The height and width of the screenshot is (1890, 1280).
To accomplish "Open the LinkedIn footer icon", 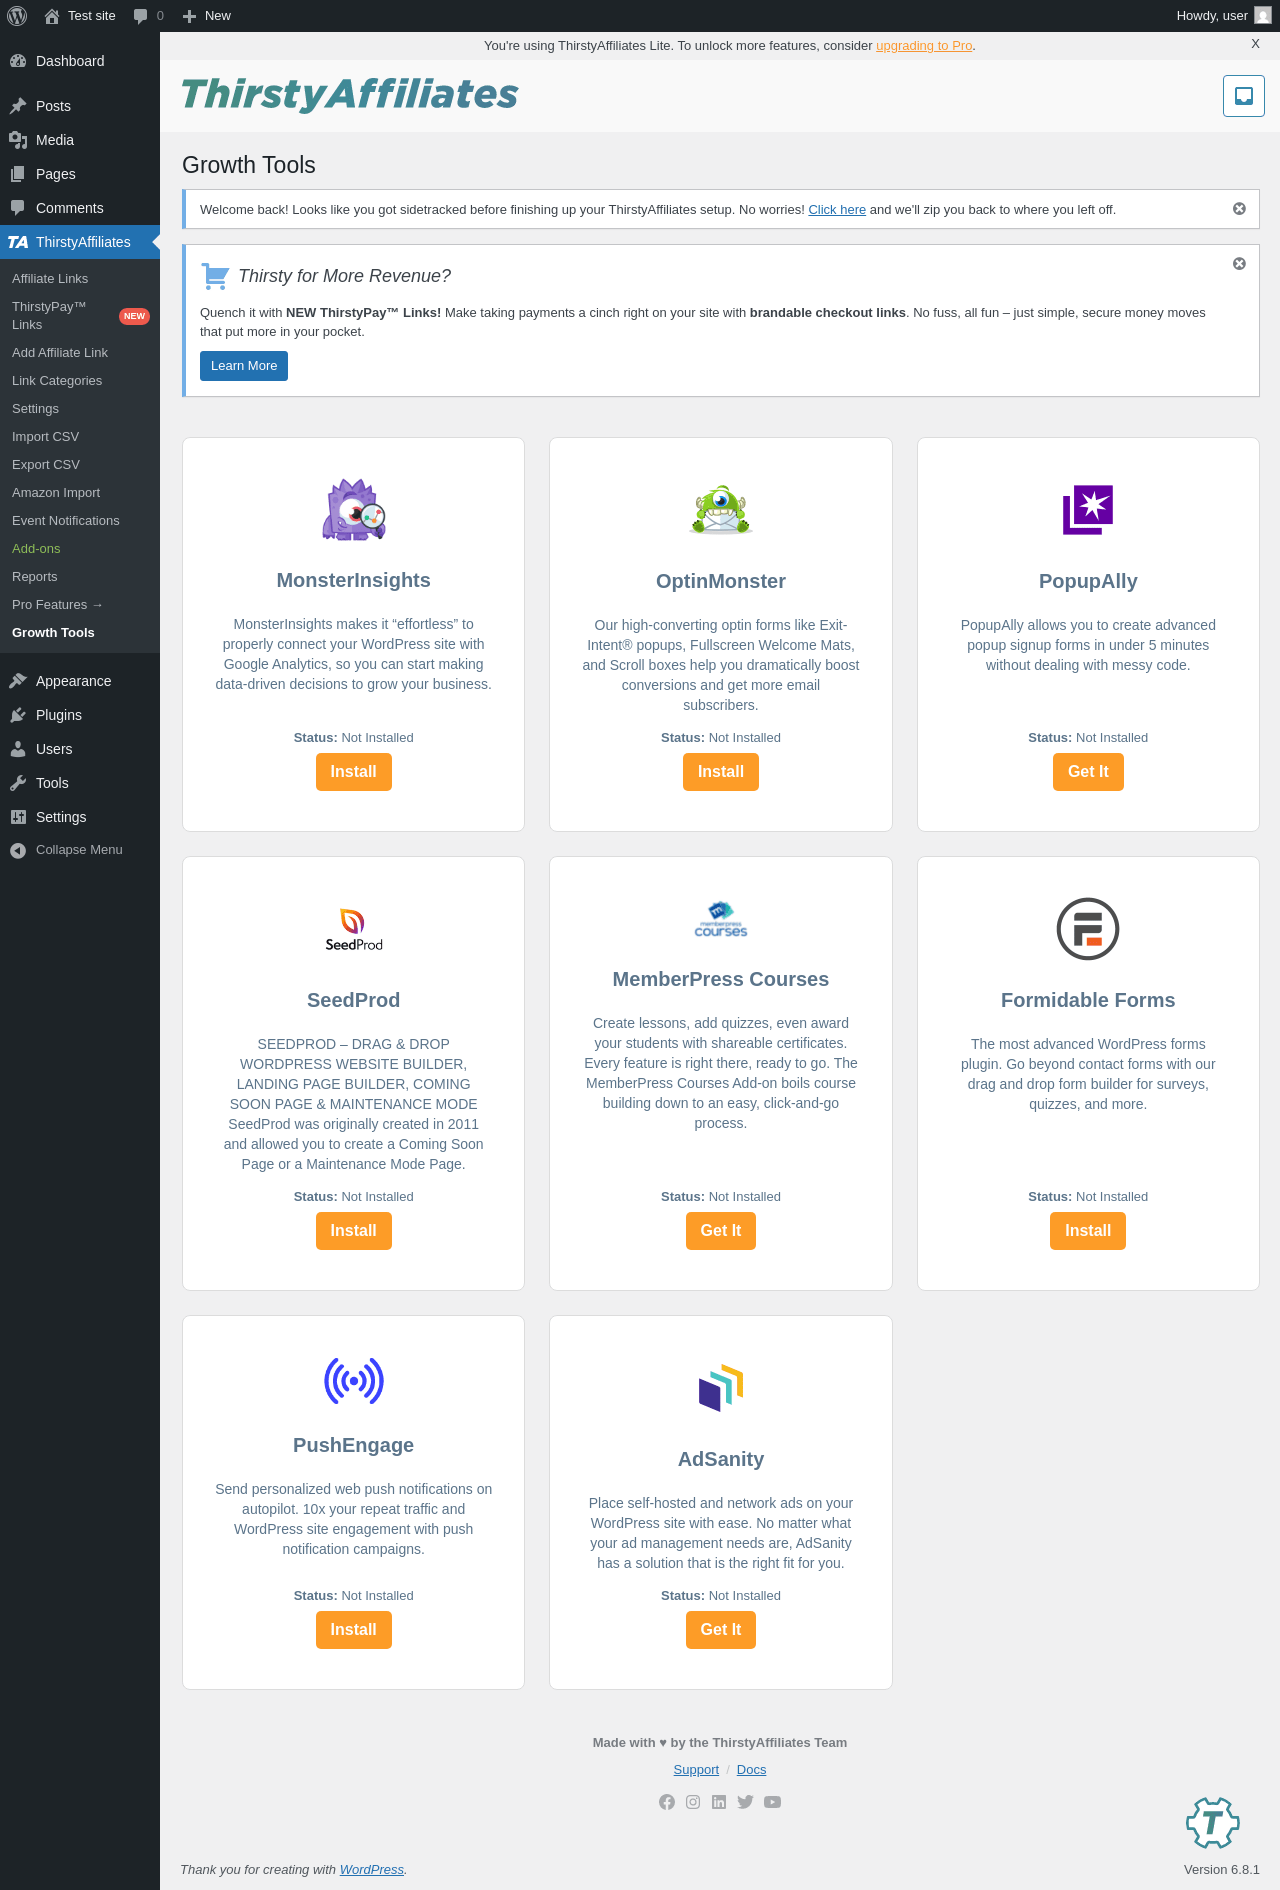I will [x=719, y=1802].
